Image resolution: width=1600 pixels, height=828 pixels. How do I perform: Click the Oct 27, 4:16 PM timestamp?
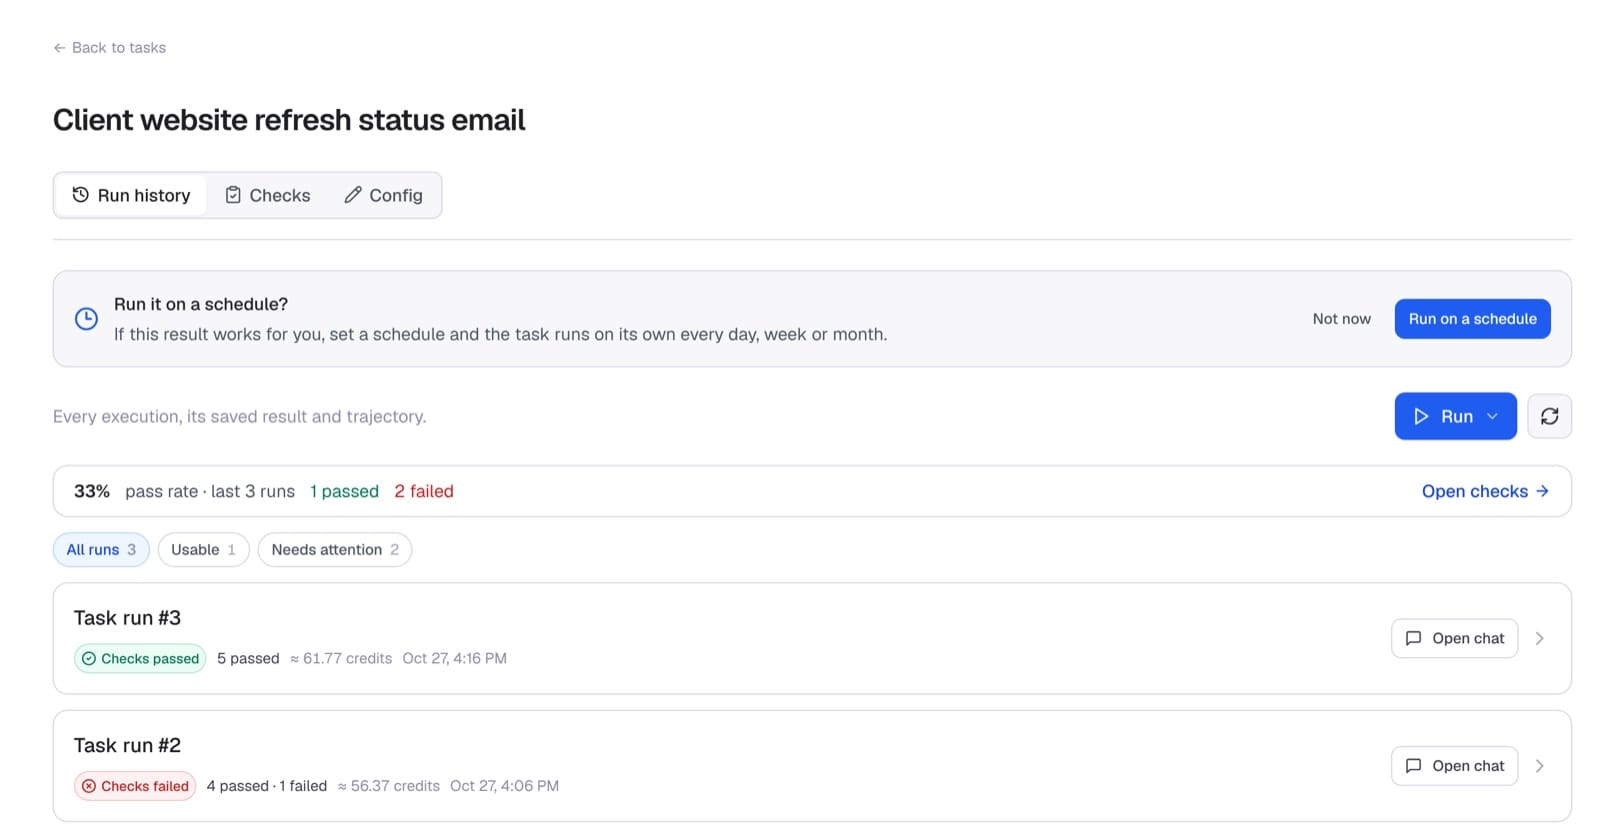pyautogui.click(x=455, y=658)
